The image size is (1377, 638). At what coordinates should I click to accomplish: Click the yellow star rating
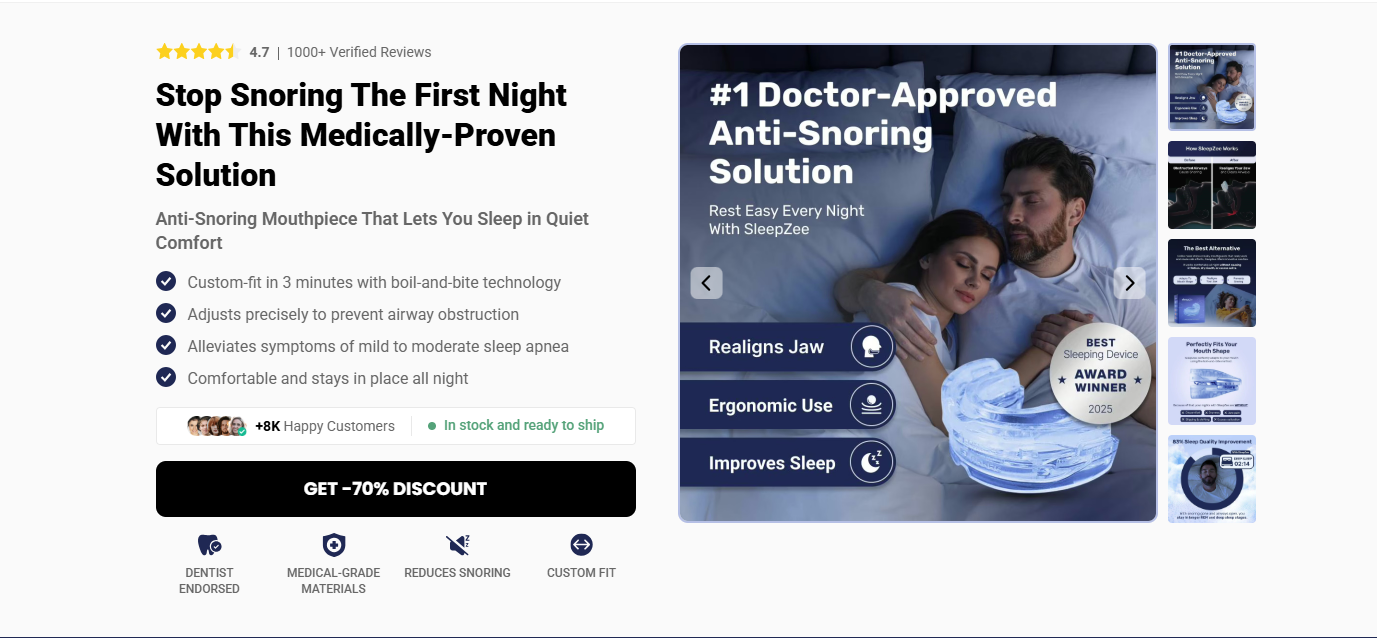click(198, 52)
